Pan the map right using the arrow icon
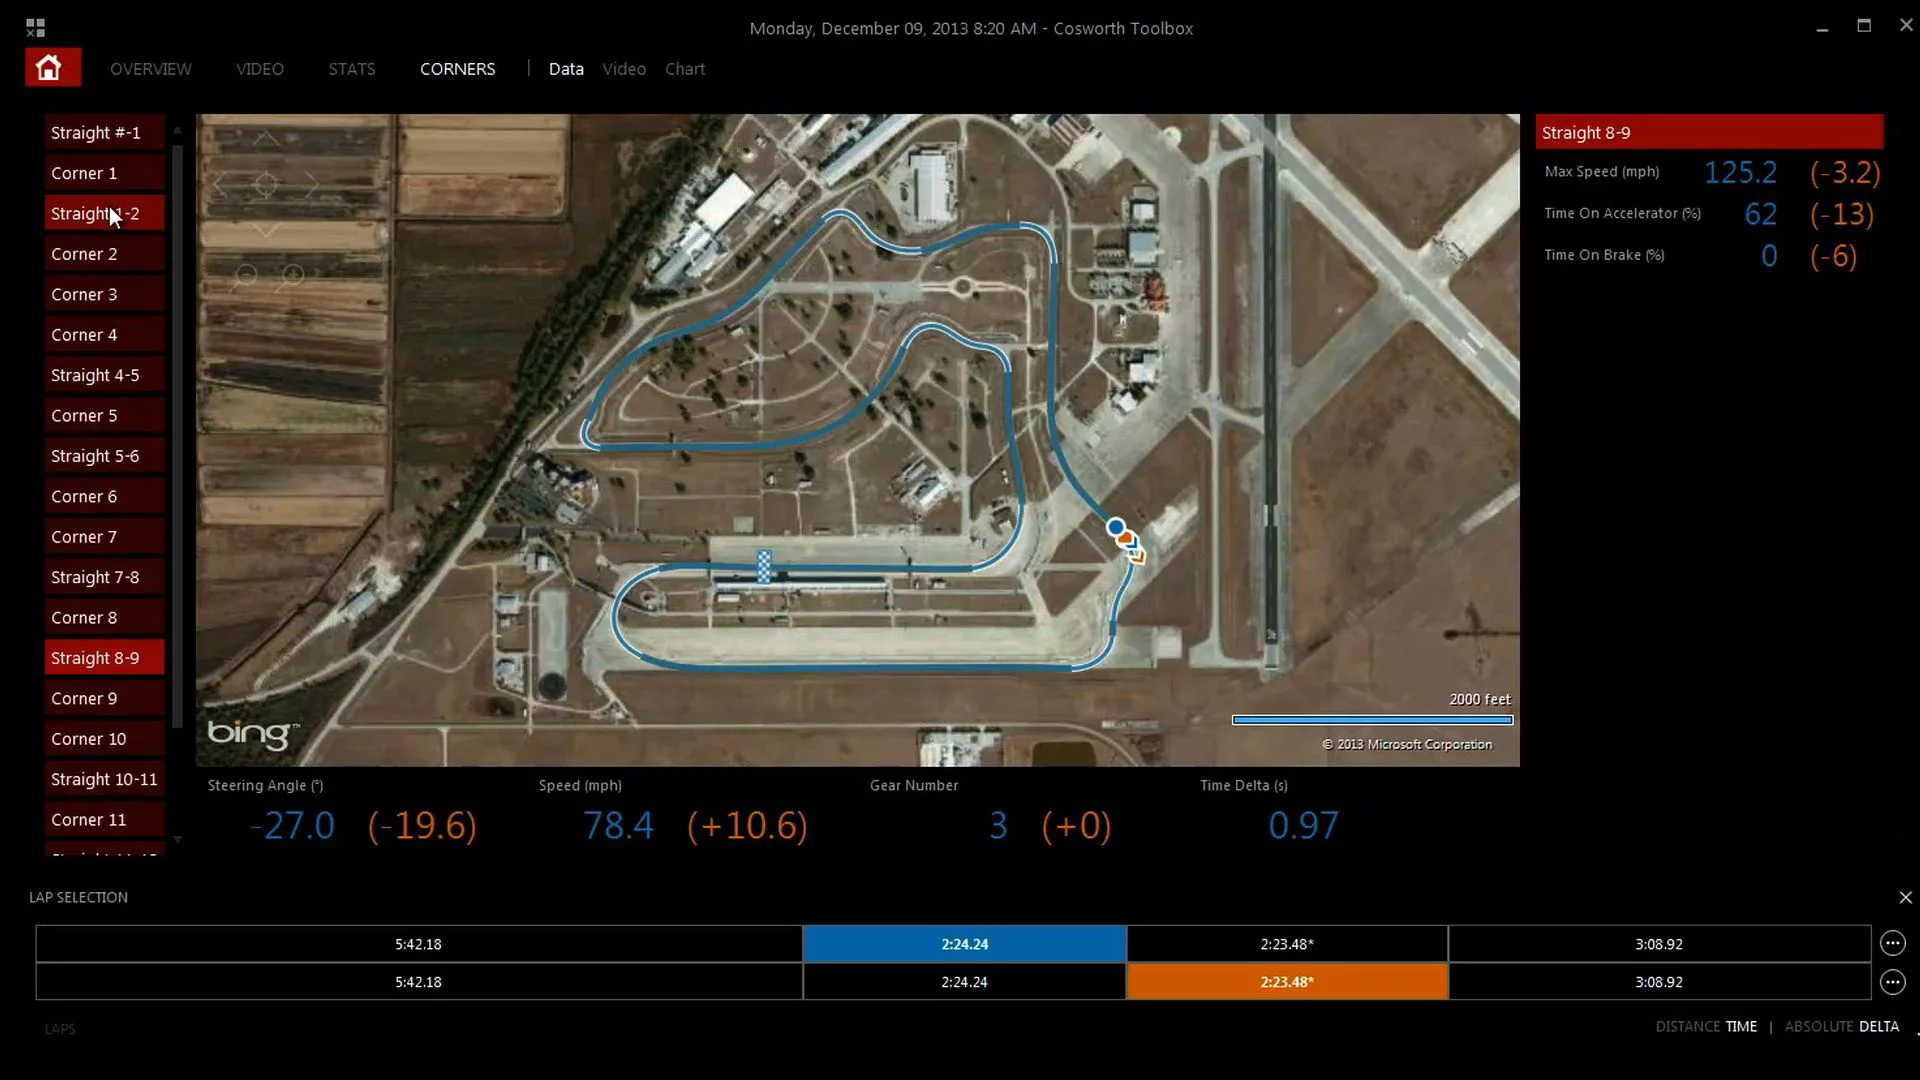The image size is (1920, 1080). point(313,183)
